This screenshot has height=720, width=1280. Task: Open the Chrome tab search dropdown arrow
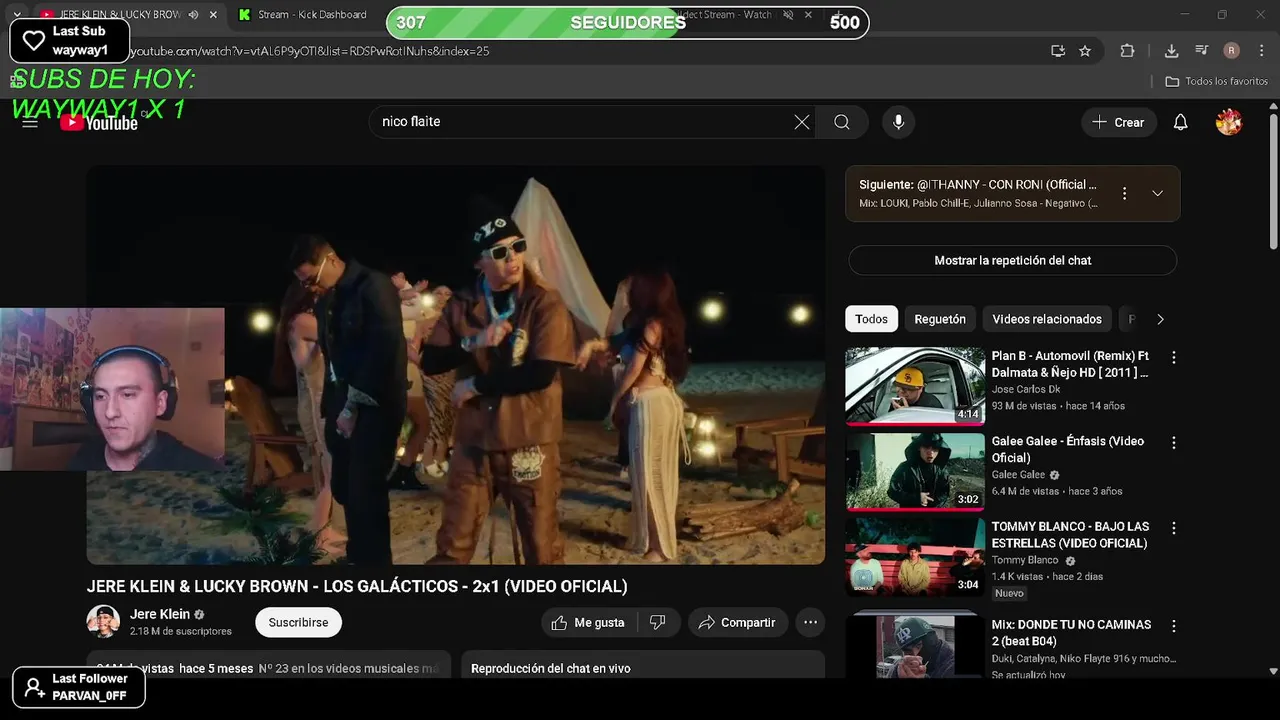pos(17,15)
